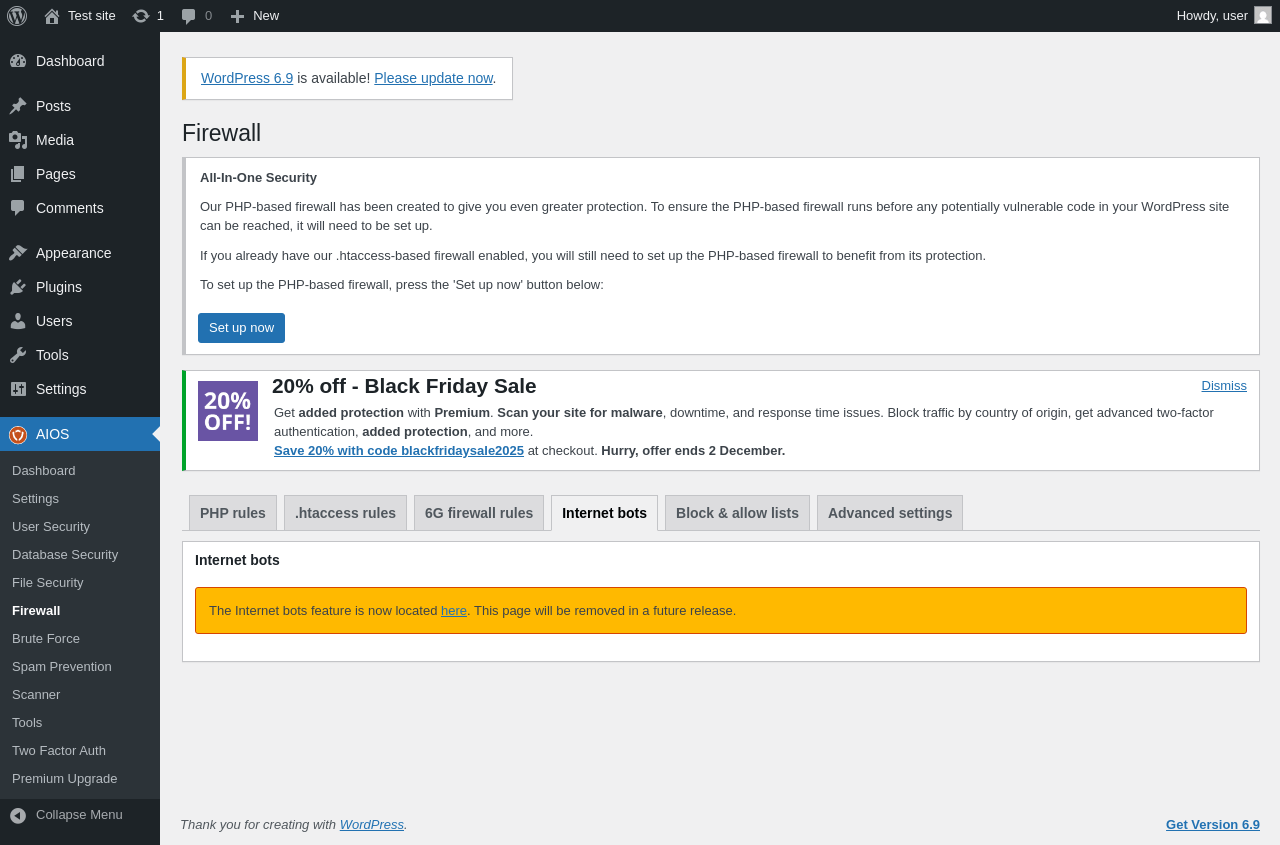Open Scanner submenu item
Viewport: 1280px width, 845px height.
(80, 695)
